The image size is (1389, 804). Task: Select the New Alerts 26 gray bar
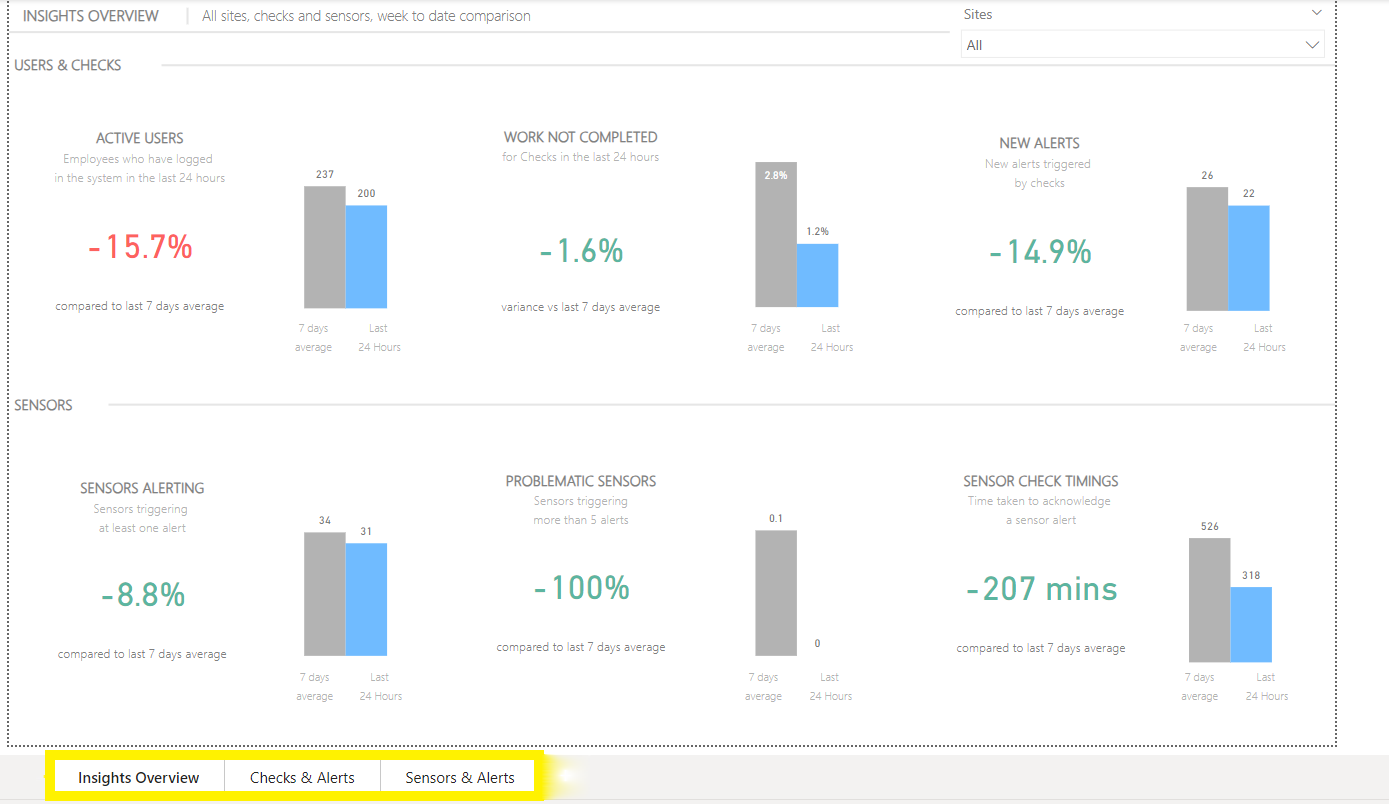coord(1207,249)
